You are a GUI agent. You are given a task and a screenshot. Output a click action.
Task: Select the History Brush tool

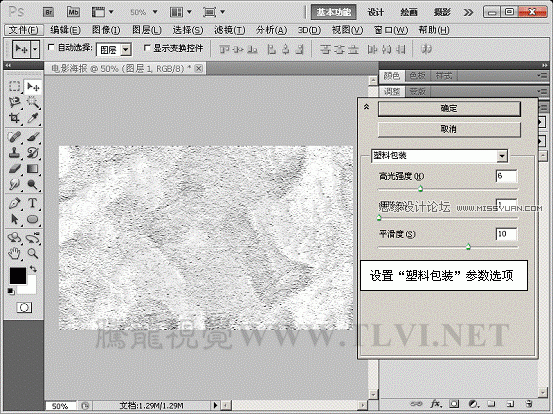pyautogui.click(x=33, y=153)
